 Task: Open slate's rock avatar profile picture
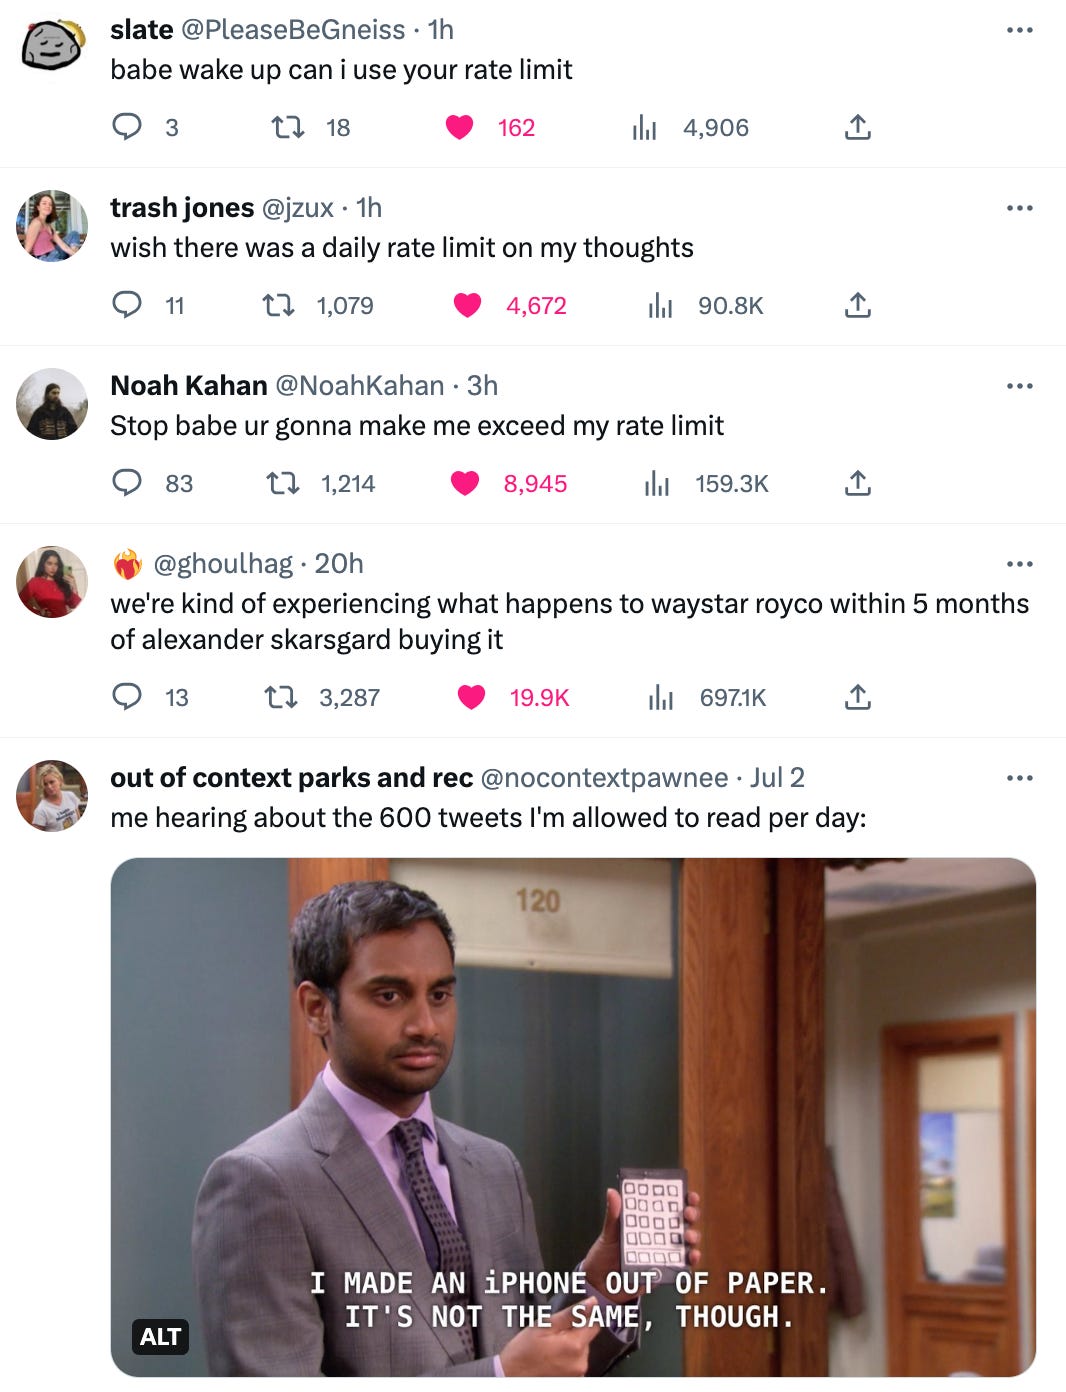(52, 46)
